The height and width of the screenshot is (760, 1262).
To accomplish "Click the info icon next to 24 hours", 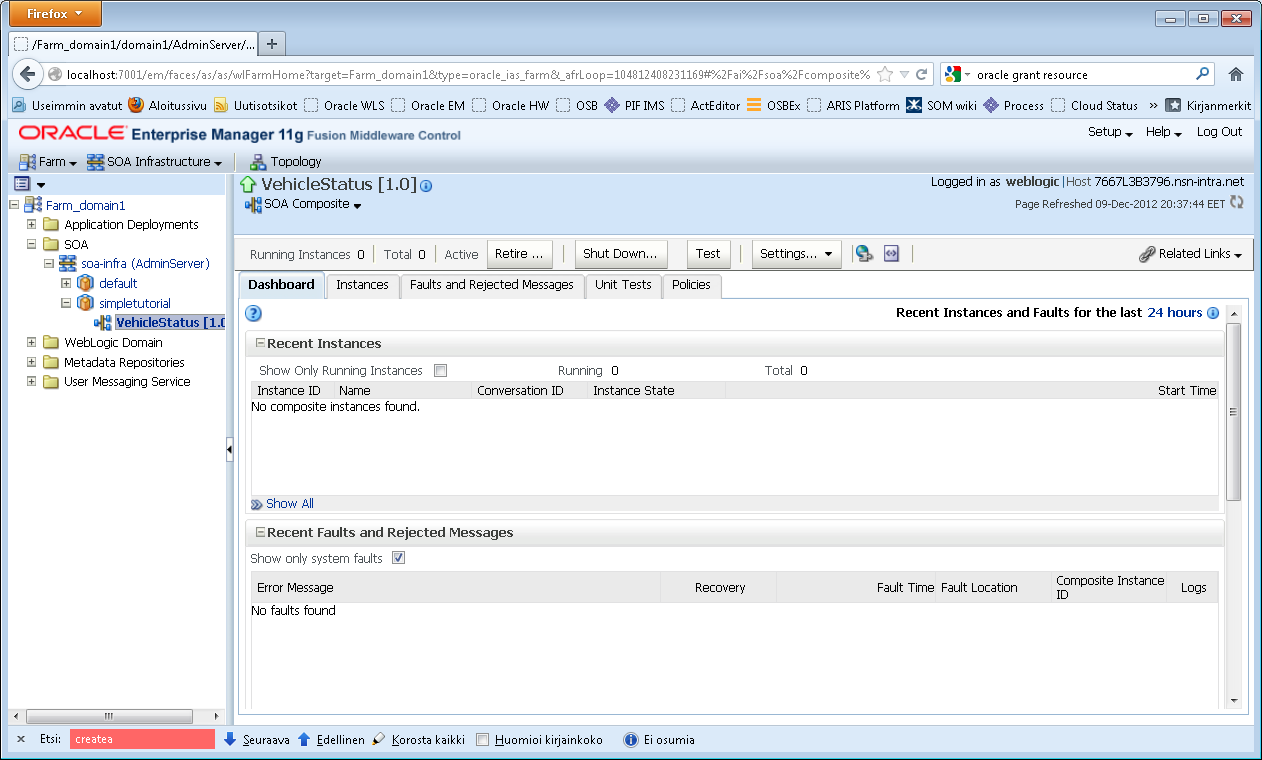I will pyautogui.click(x=1213, y=313).
